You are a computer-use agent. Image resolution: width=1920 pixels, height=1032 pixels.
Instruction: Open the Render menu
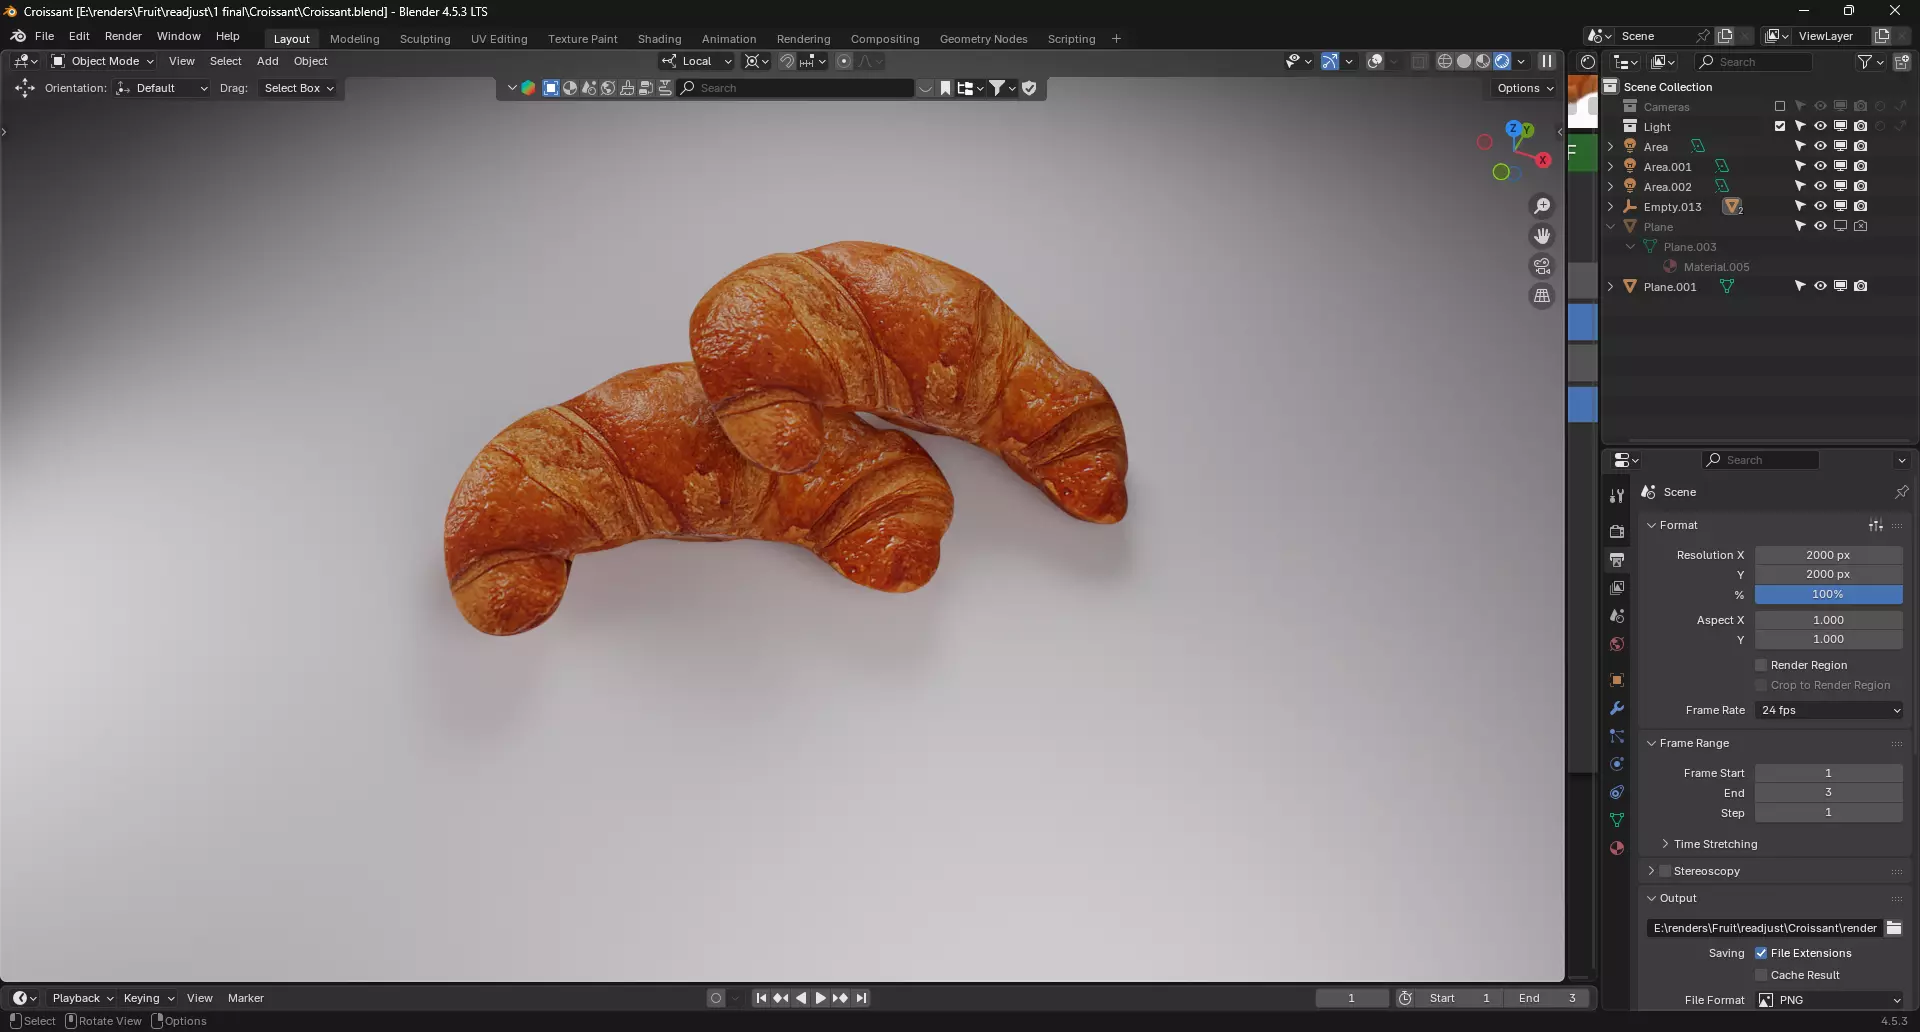click(123, 36)
